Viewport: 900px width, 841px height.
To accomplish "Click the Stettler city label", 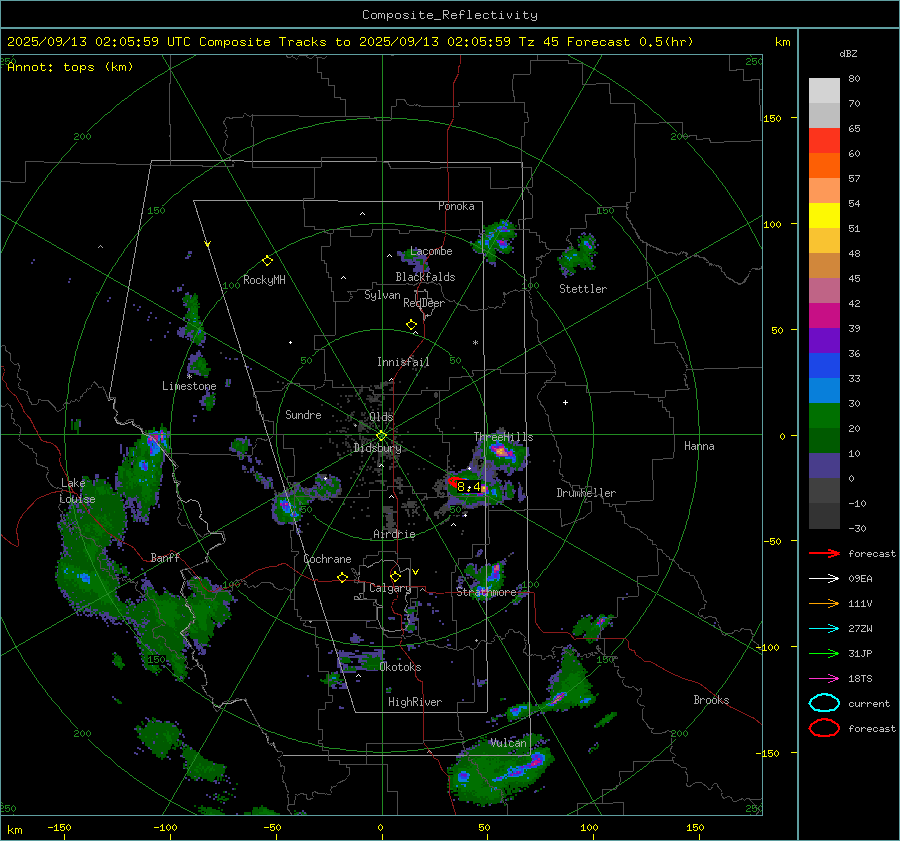I will (x=583, y=289).
